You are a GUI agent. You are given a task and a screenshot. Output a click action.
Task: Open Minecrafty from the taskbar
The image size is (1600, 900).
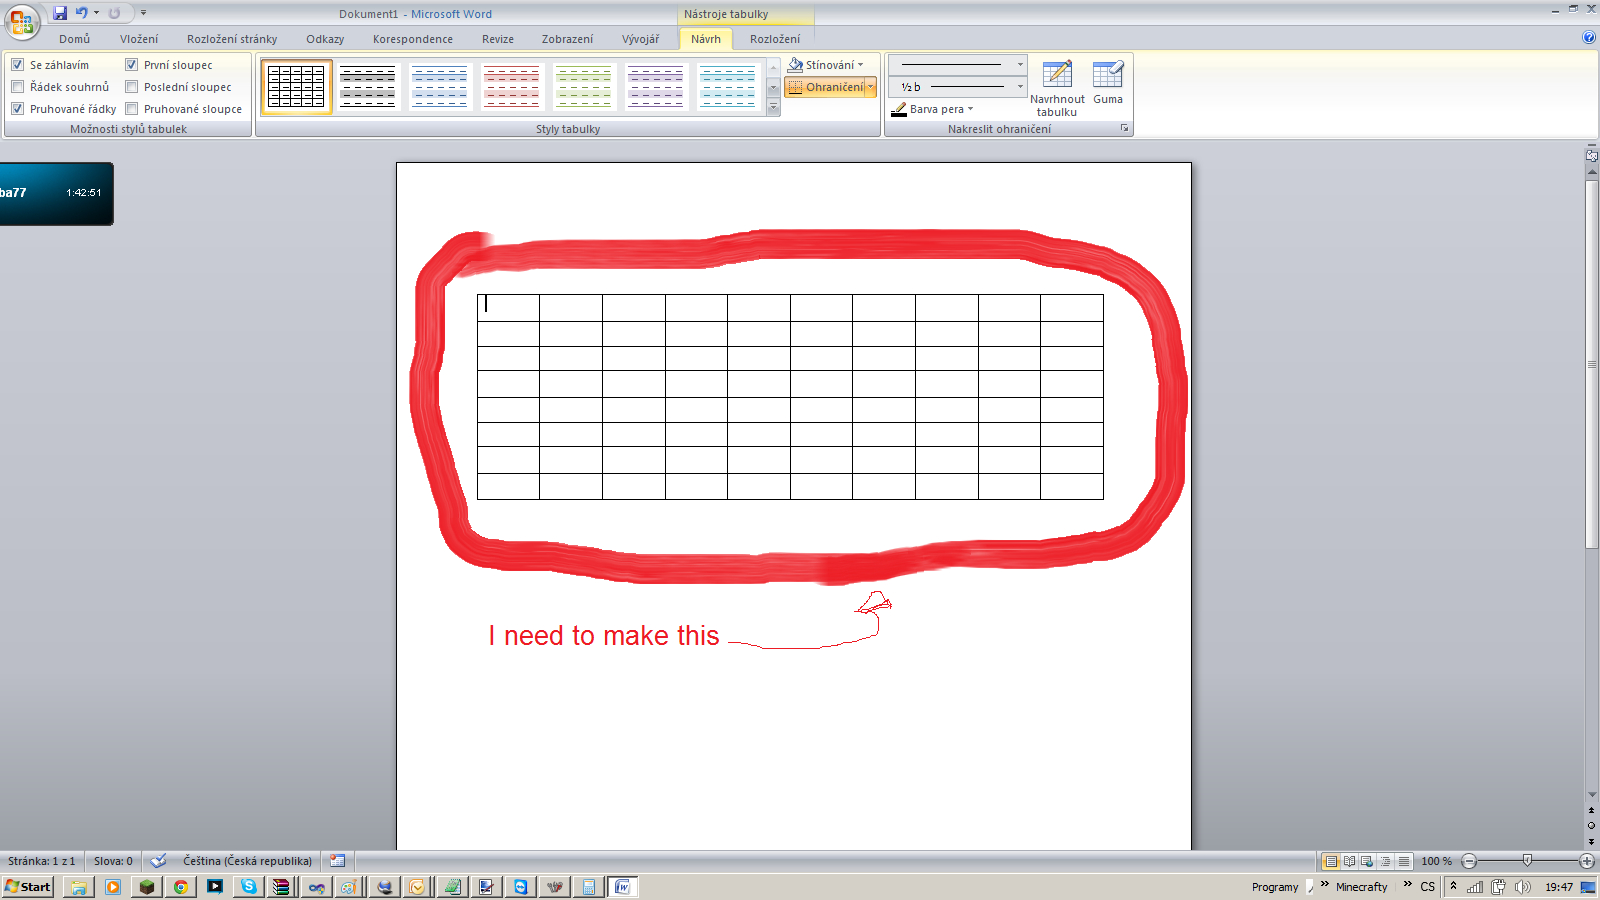[x=1363, y=887]
